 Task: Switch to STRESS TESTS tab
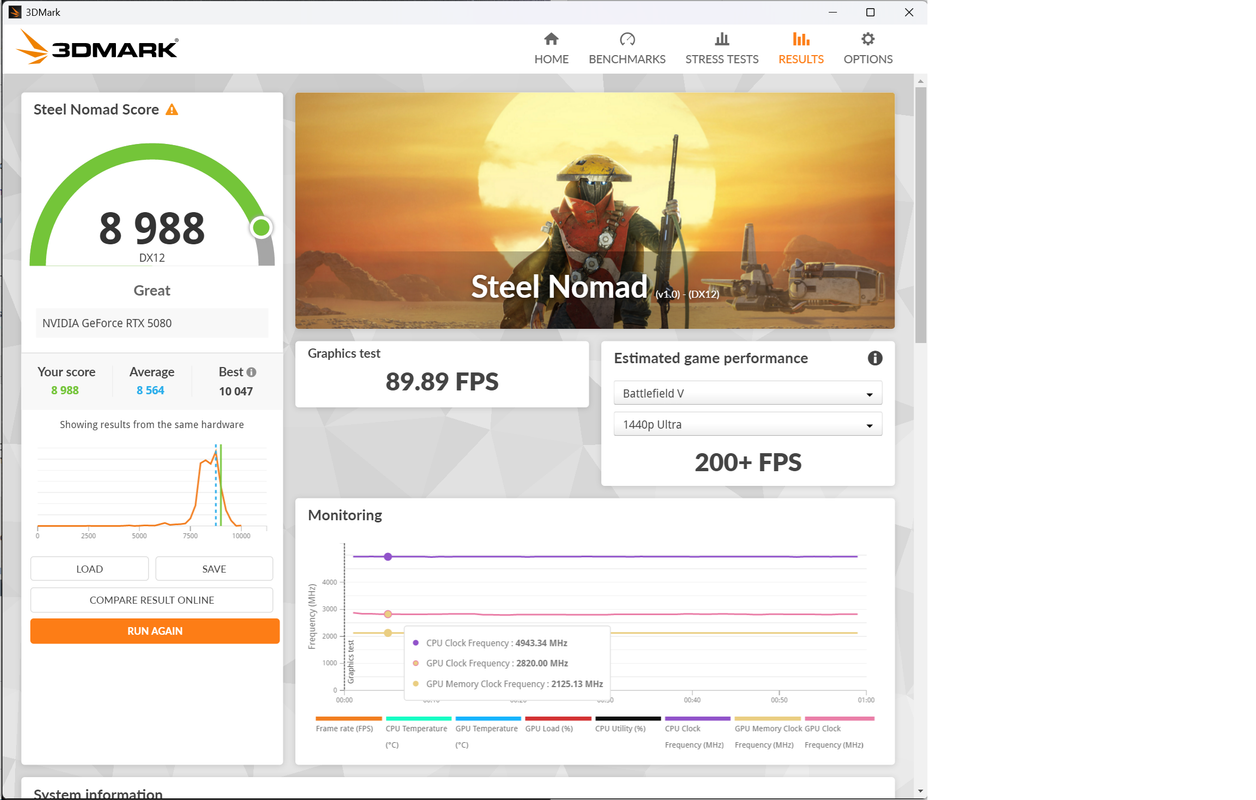(722, 48)
